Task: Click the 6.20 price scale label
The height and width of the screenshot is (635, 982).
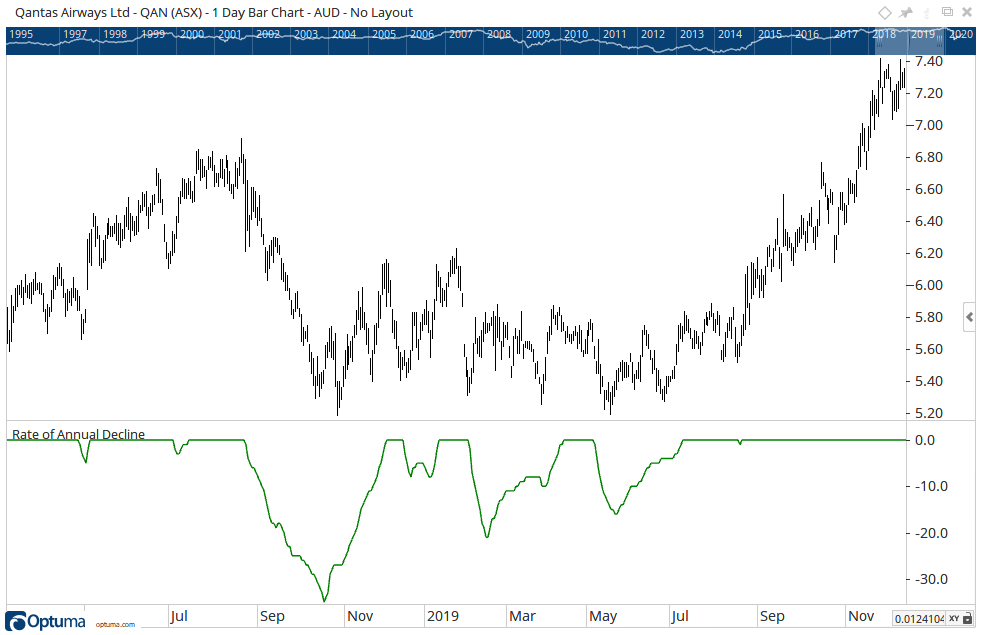Action: coord(929,253)
